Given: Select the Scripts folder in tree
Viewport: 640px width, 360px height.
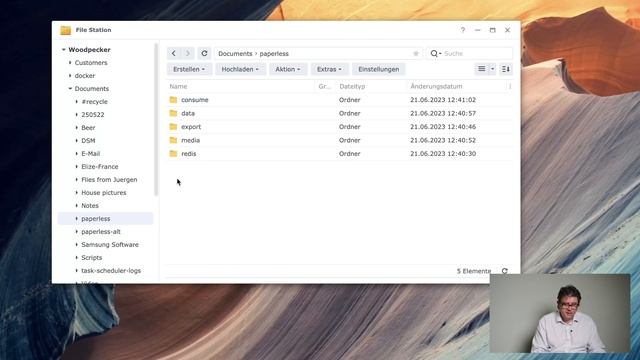Looking at the screenshot, I should click(91, 258).
